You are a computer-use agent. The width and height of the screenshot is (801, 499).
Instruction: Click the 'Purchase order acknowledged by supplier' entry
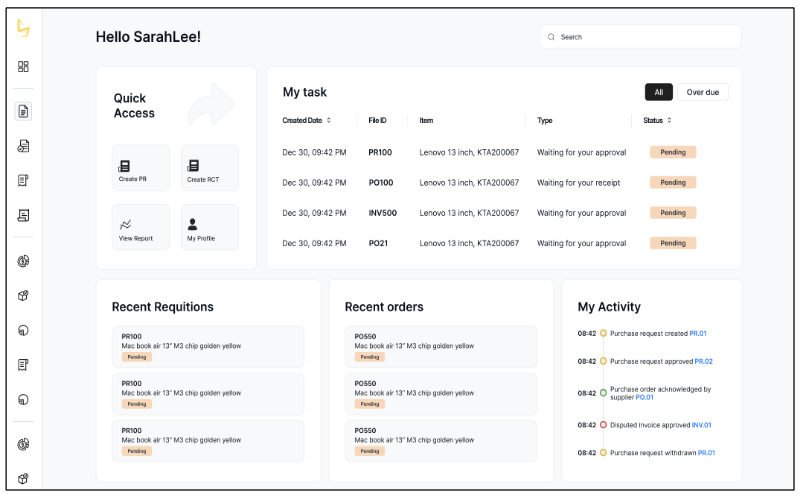point(661,393)
